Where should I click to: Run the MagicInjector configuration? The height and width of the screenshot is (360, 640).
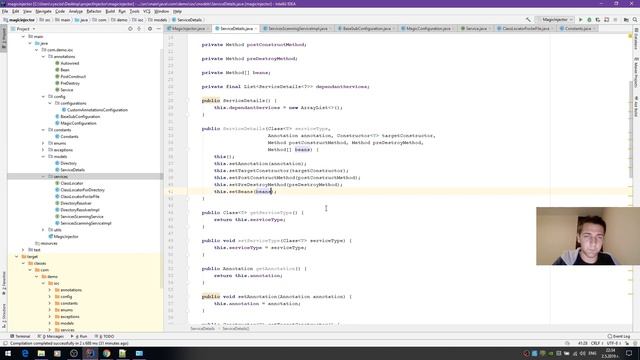581,20
